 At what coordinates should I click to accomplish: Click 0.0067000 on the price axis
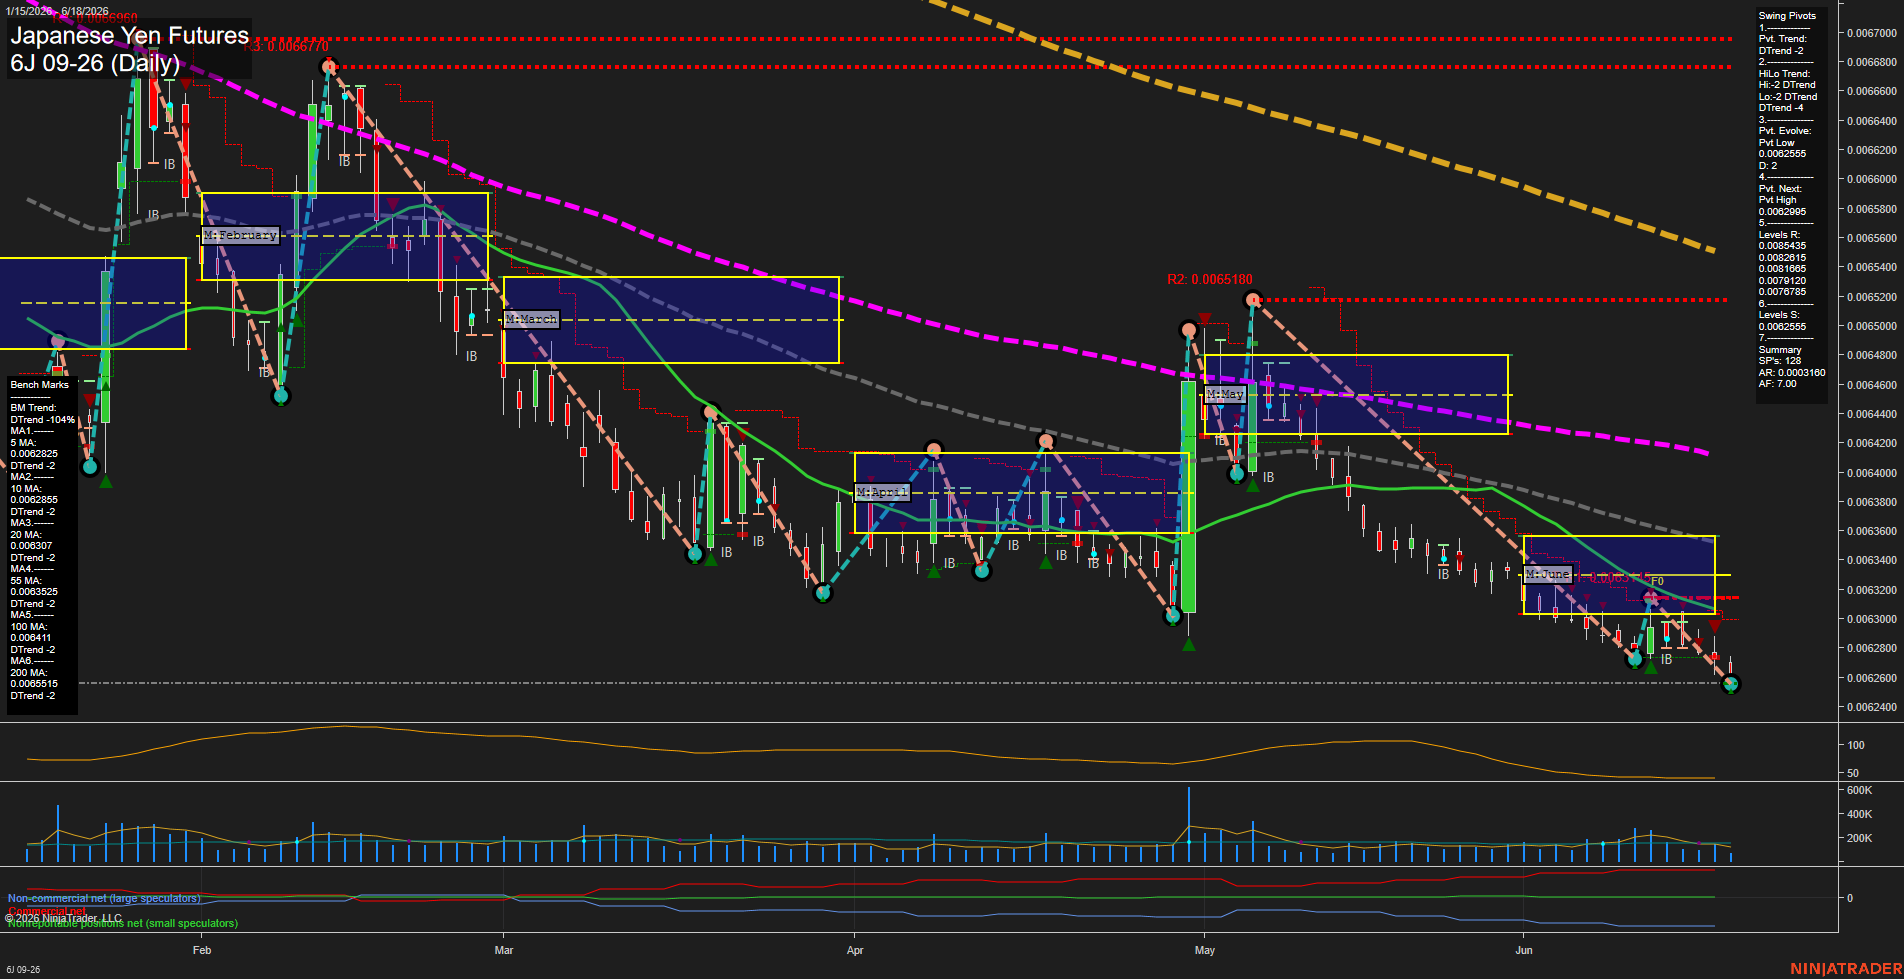[1872, 33]
